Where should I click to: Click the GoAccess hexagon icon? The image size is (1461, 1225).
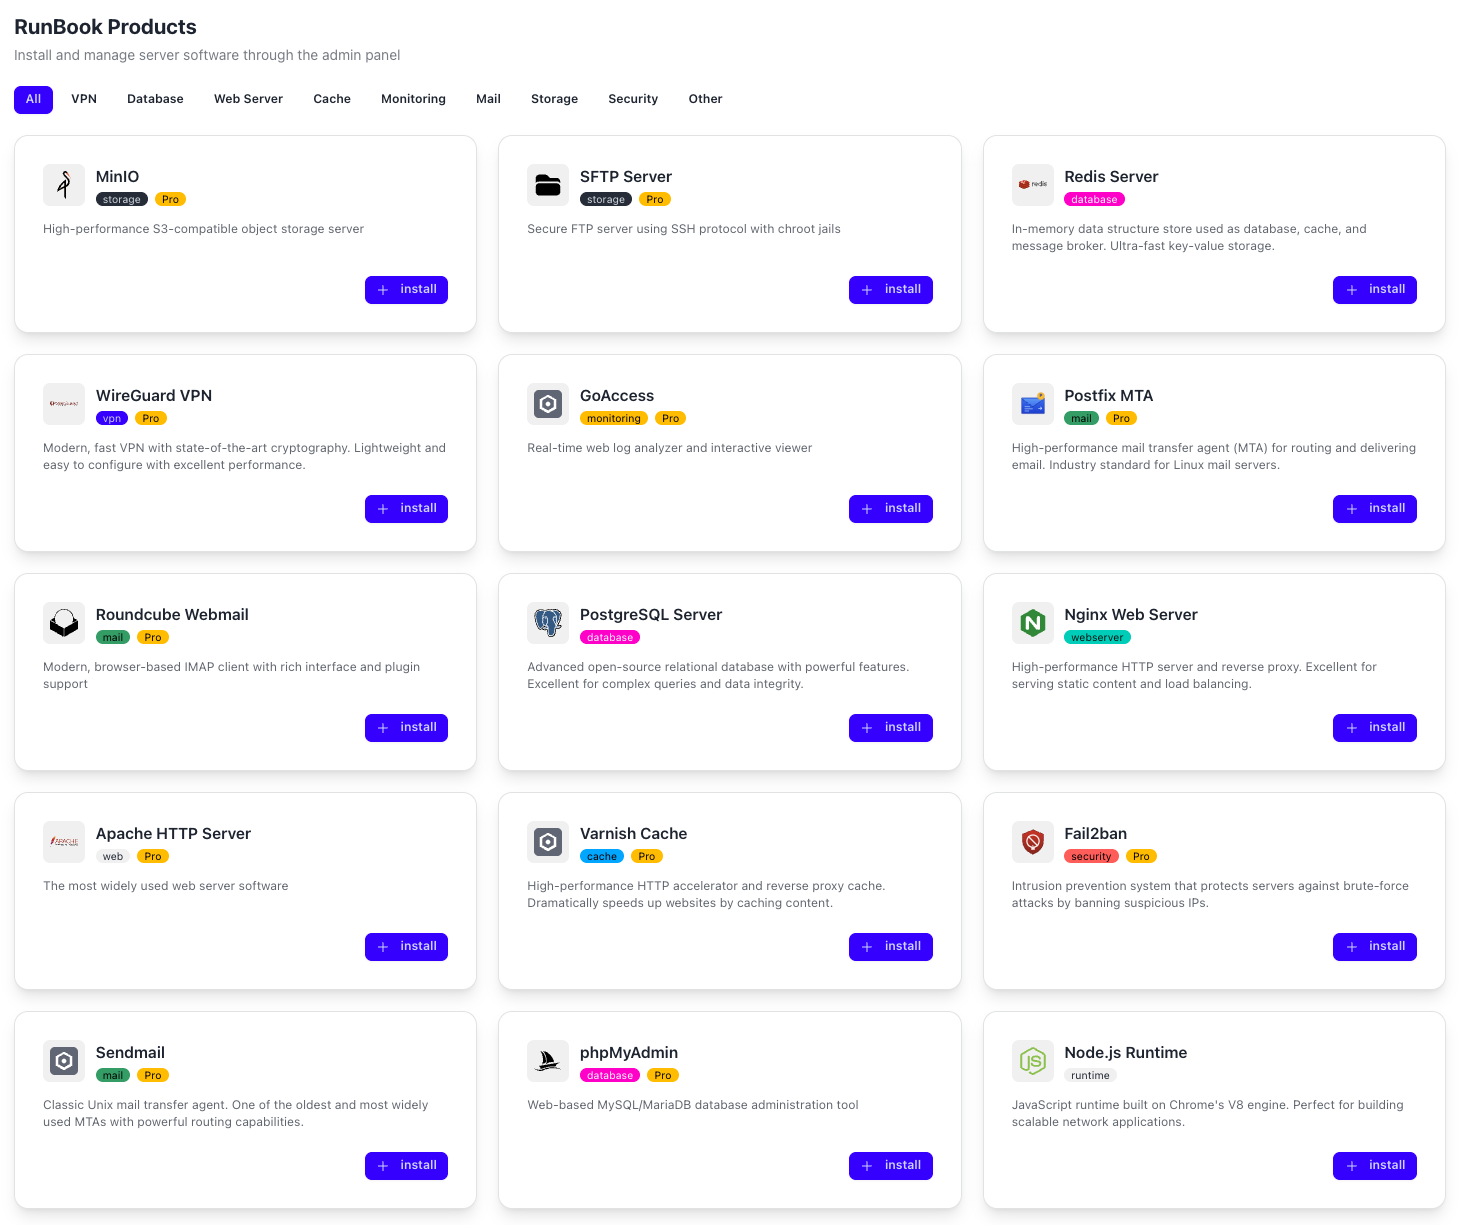548,404
